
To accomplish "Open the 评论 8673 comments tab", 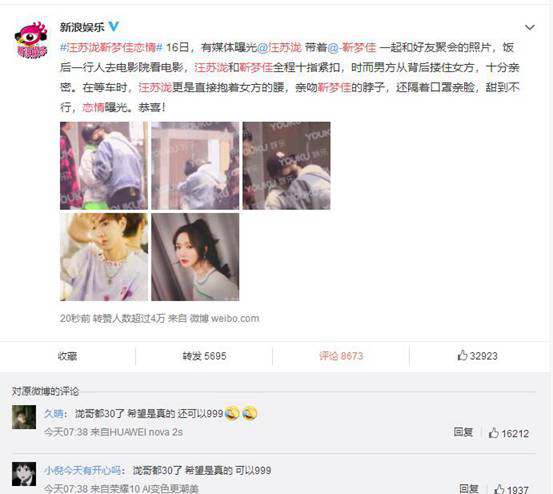I will [x=341, y=356].
